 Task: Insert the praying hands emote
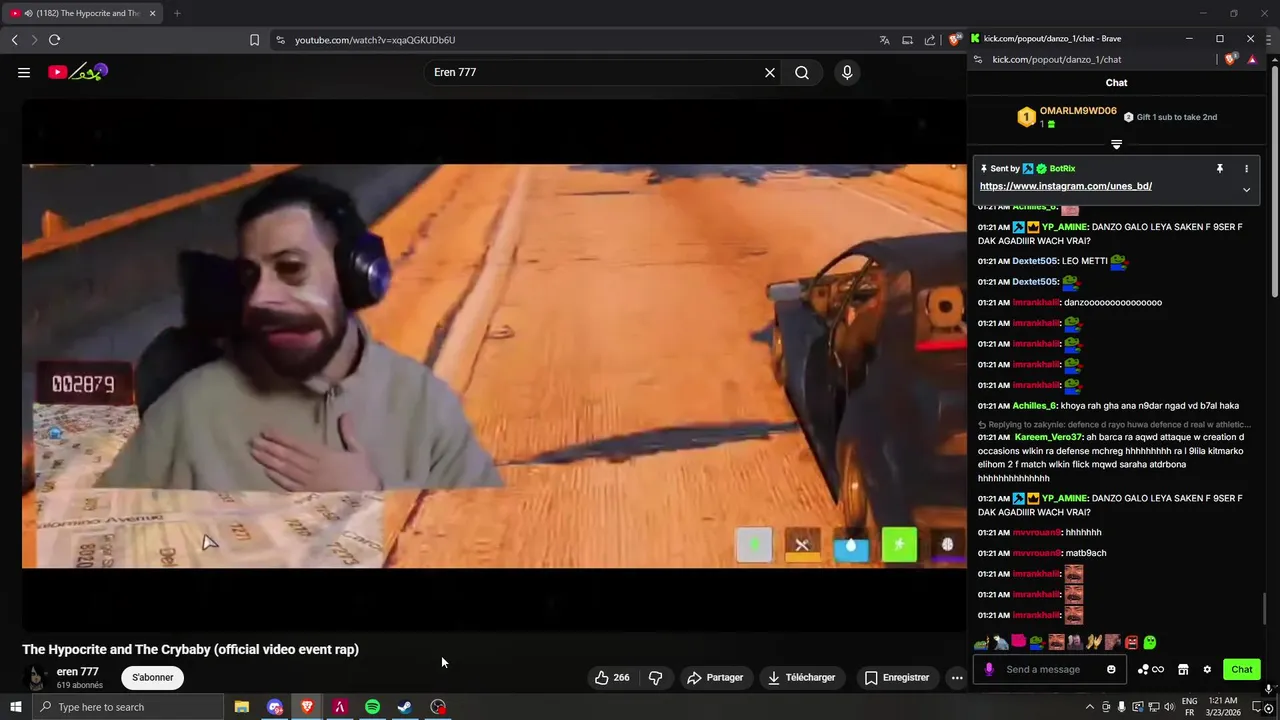tap(1093, 642)
